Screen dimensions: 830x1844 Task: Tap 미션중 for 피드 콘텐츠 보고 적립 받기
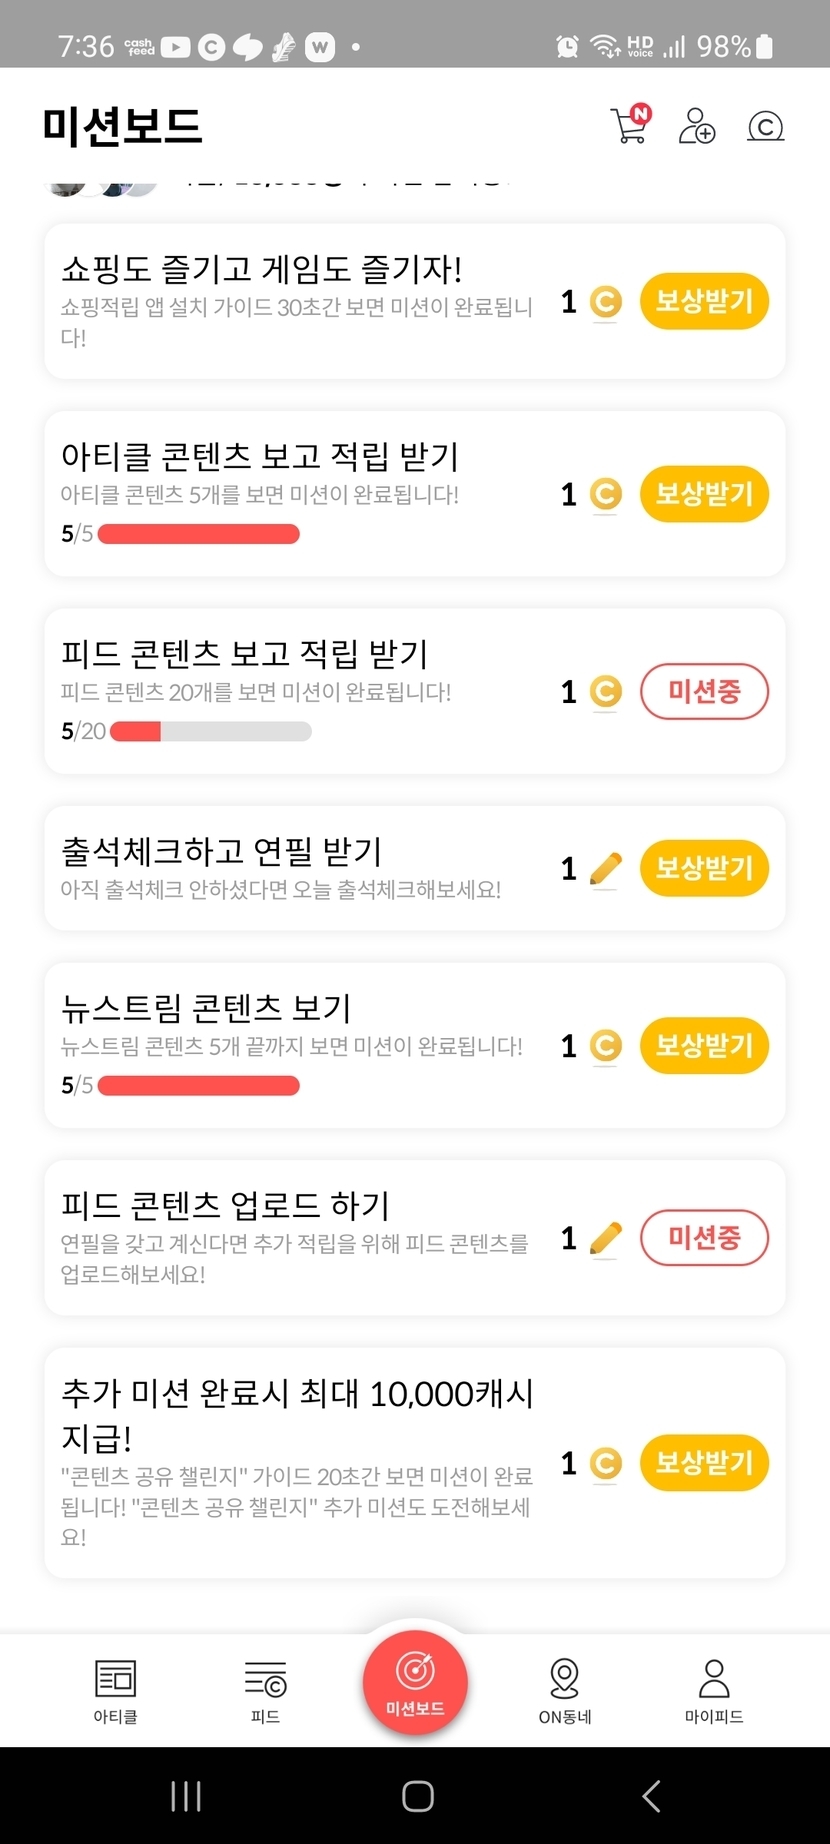(704, 691)
